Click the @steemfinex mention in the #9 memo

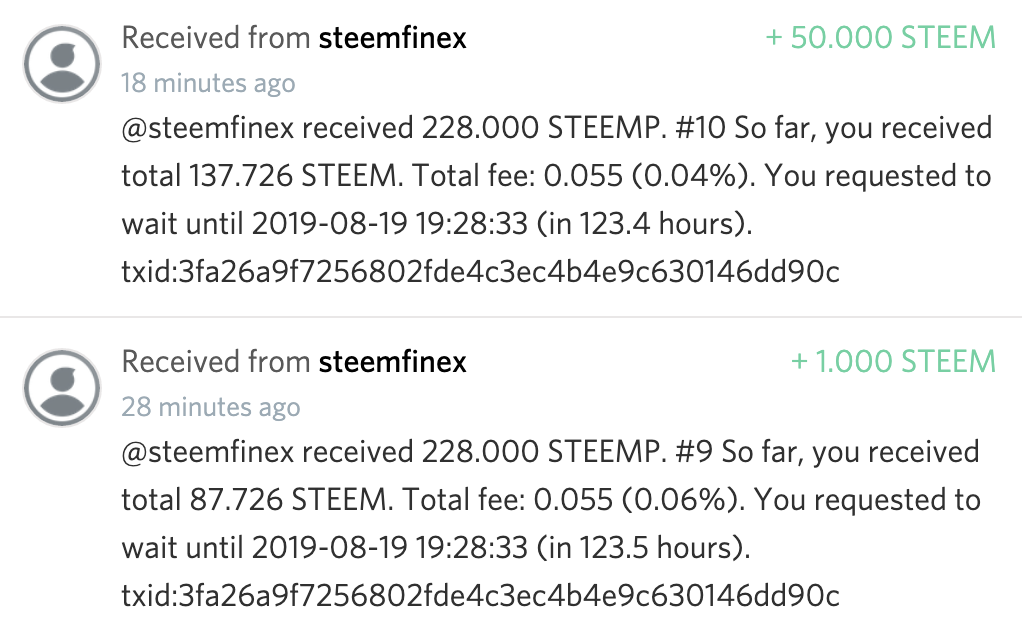208,452
